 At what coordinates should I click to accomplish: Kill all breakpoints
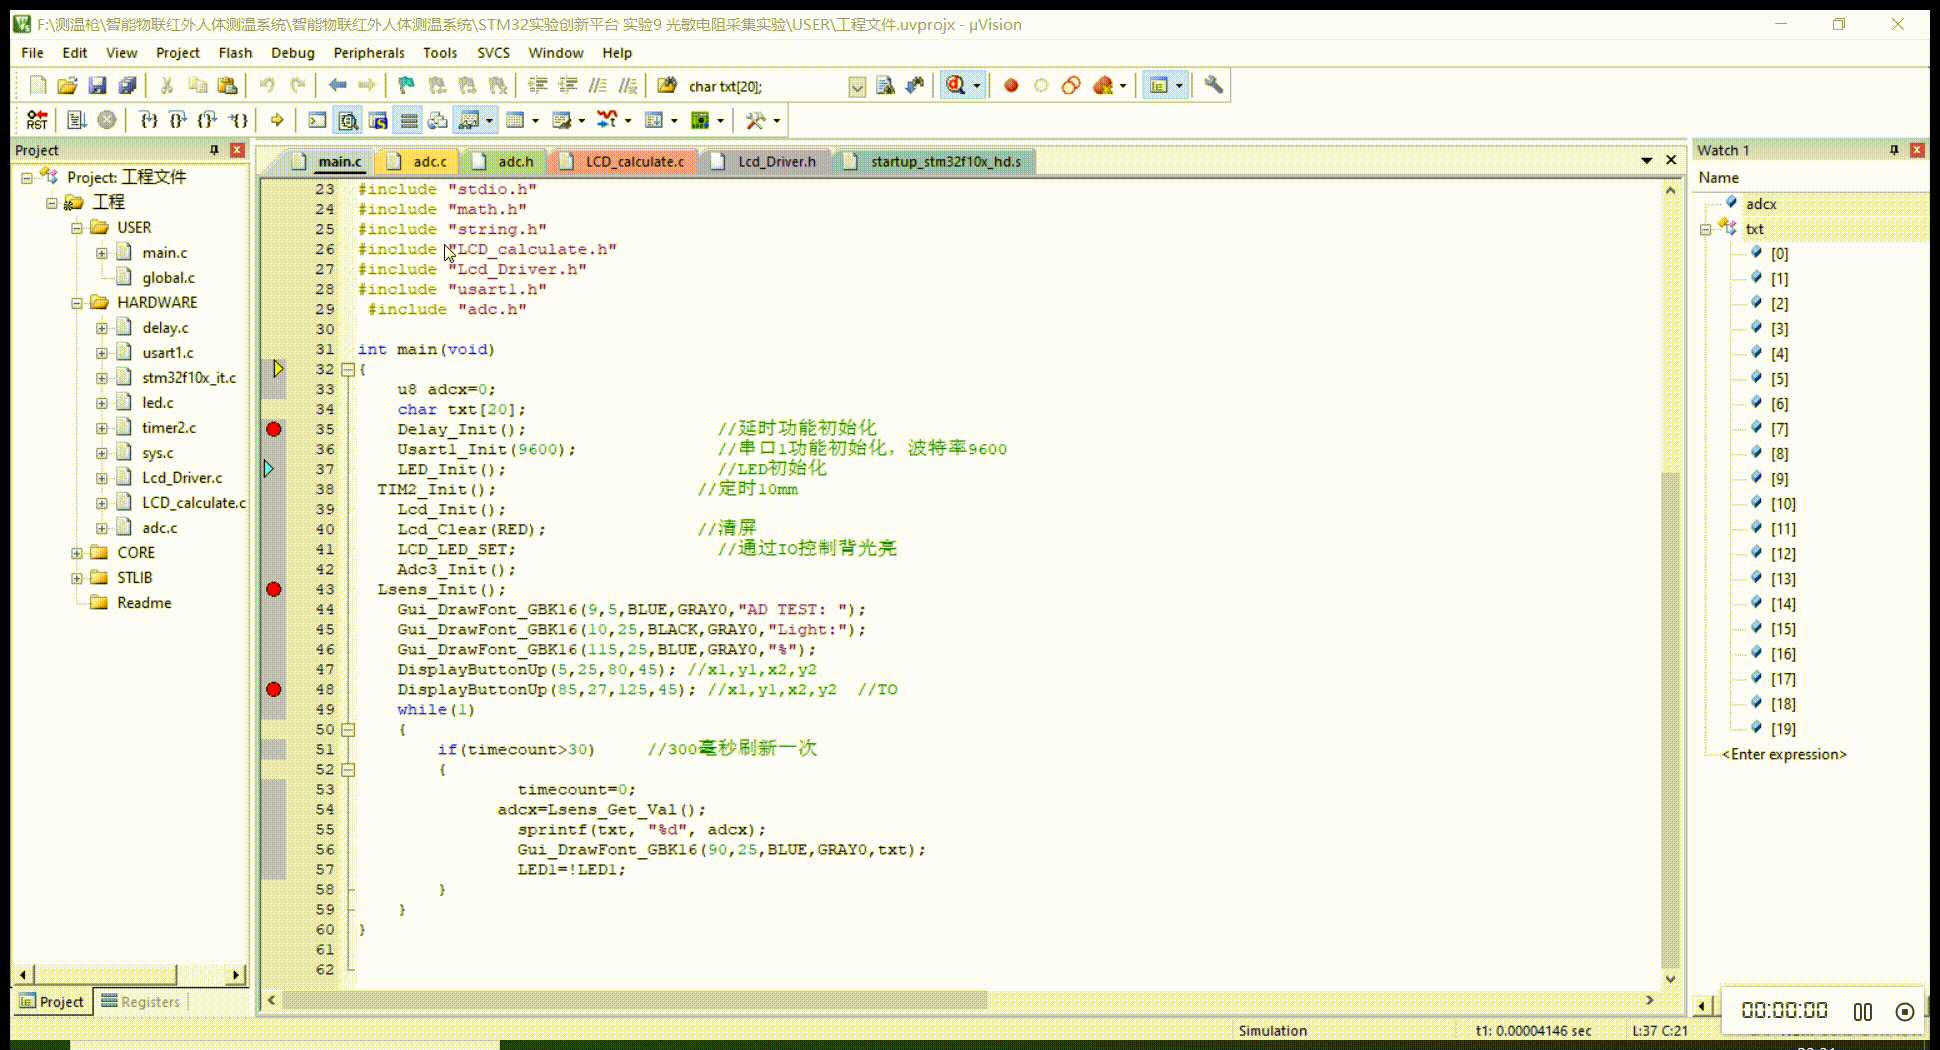[x=1103, y=86]
